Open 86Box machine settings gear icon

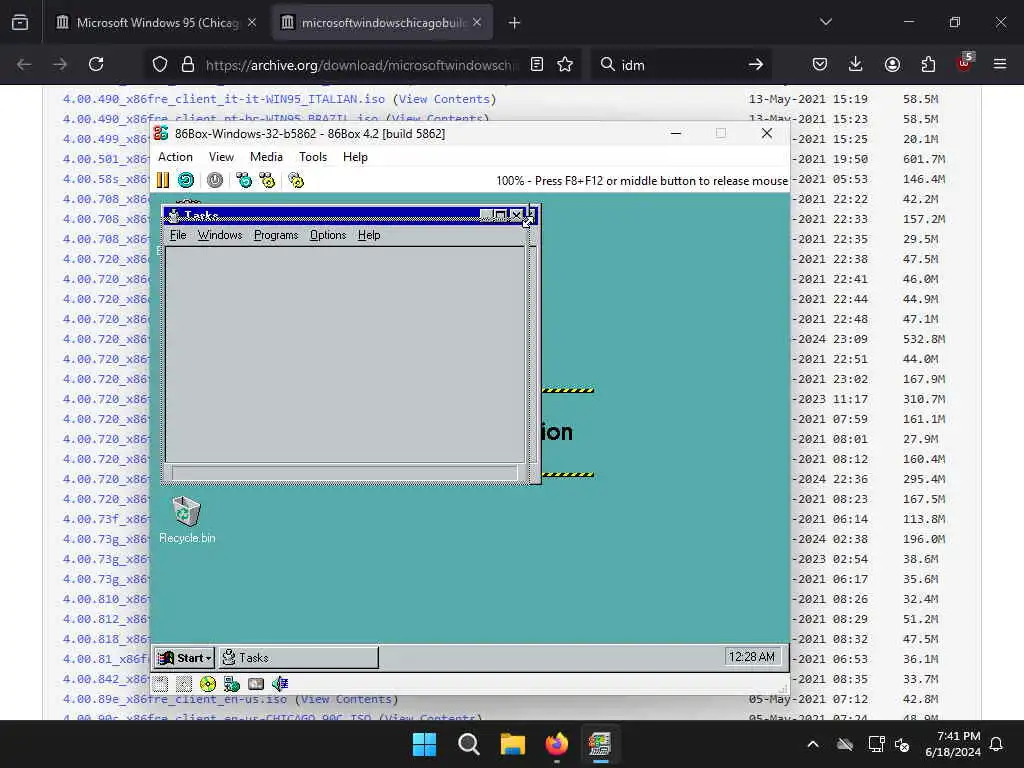[x=296, y=180]
